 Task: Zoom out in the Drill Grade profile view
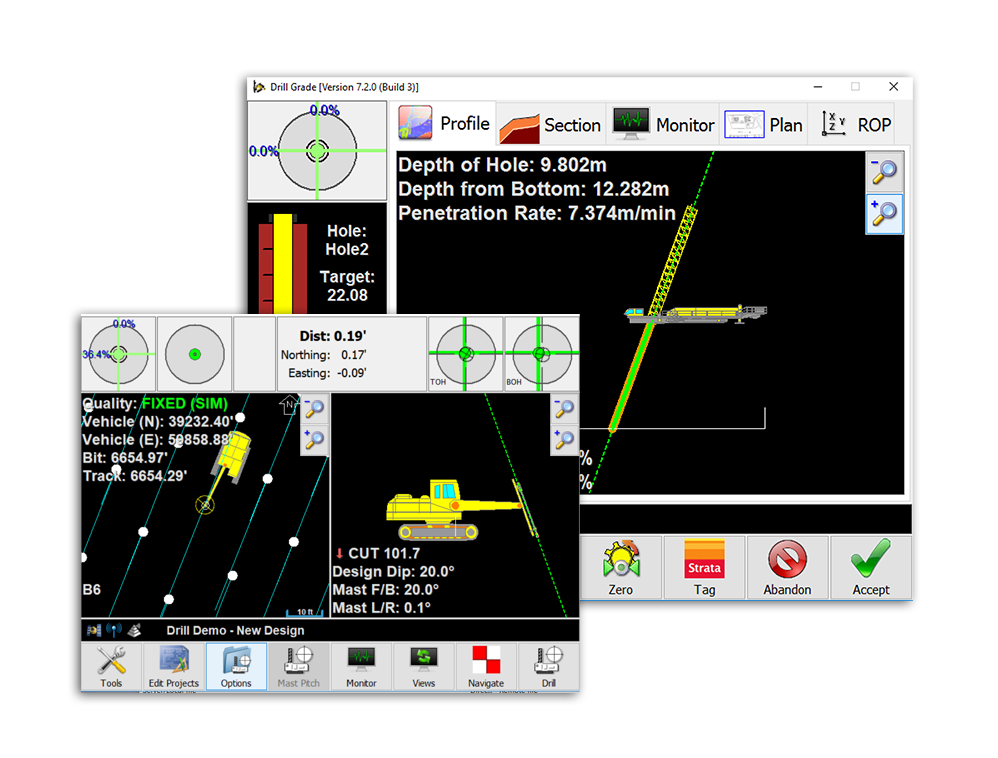pos(884,171)
